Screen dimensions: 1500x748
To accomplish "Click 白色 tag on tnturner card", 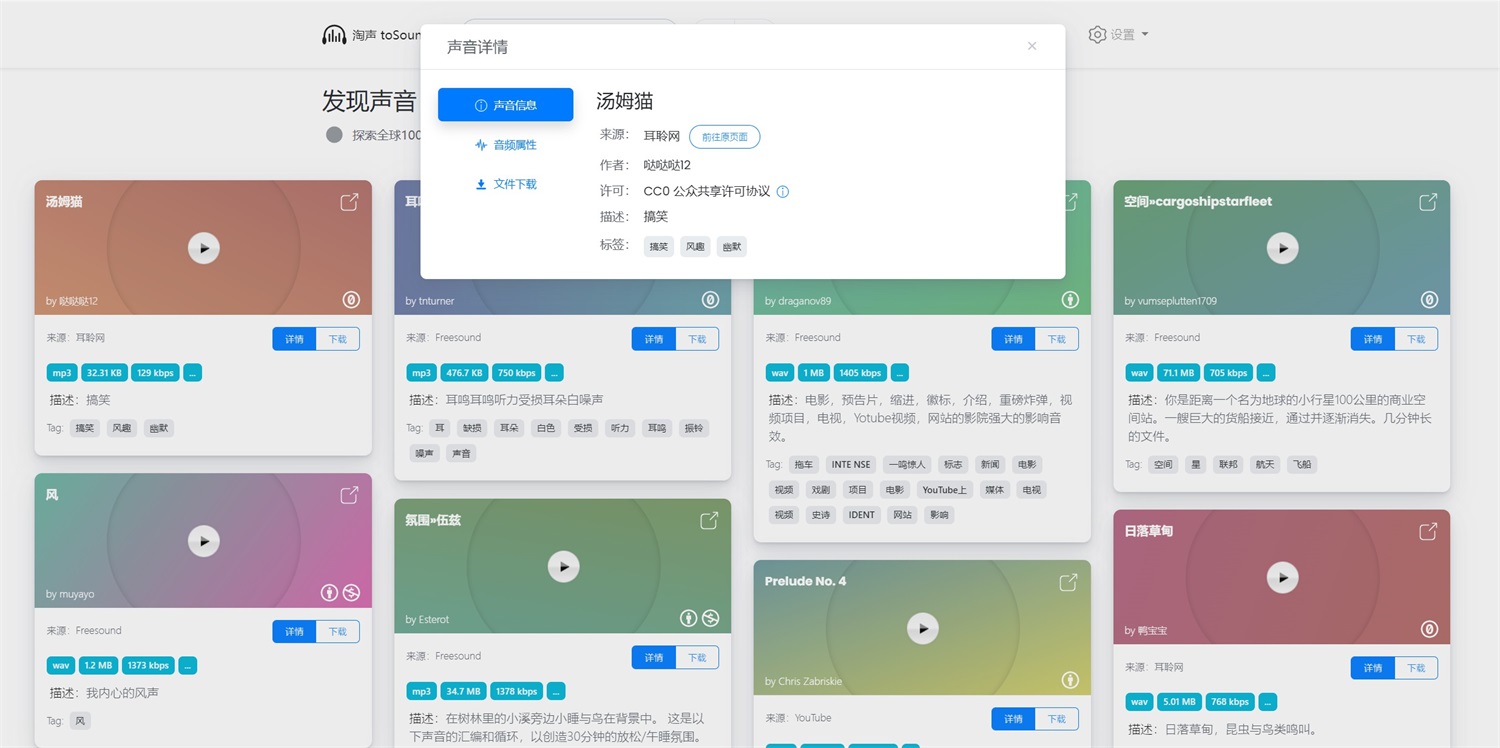I will [546, 428].
